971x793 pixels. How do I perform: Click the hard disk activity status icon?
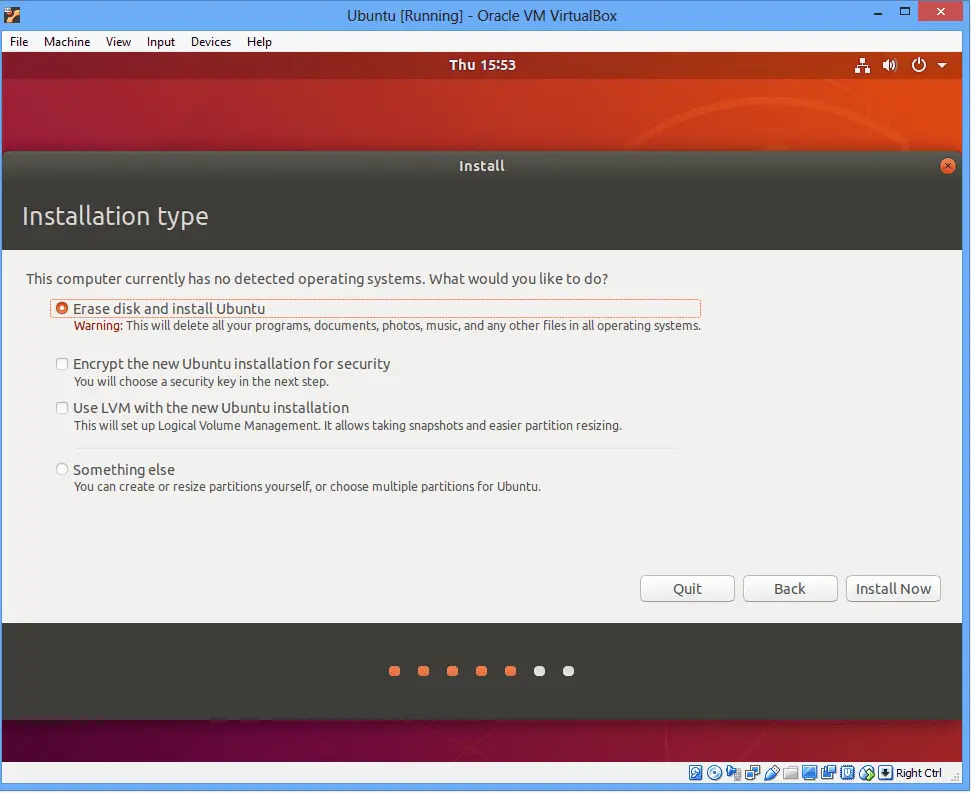pos(695,773)
